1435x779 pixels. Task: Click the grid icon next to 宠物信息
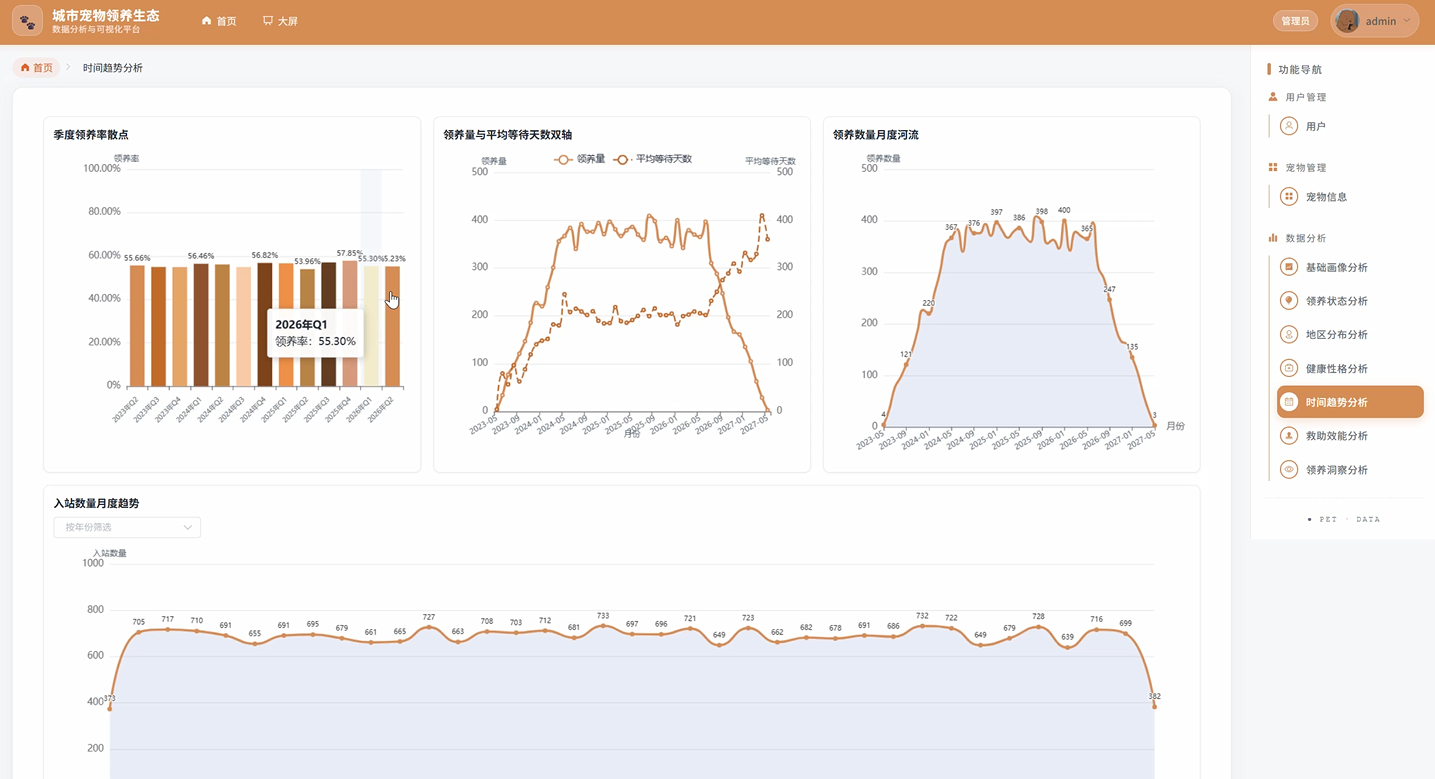click(x=1289, y=197)
